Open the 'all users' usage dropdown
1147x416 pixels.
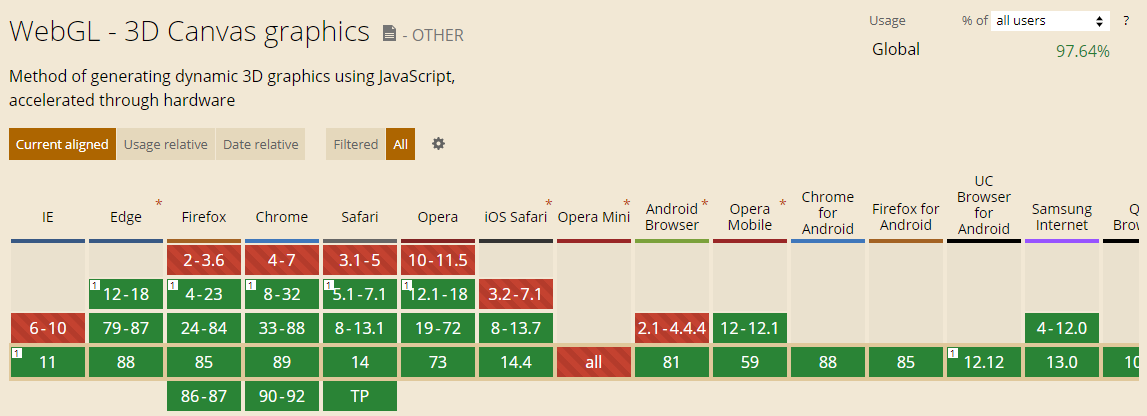click(x=1050, y=20)
